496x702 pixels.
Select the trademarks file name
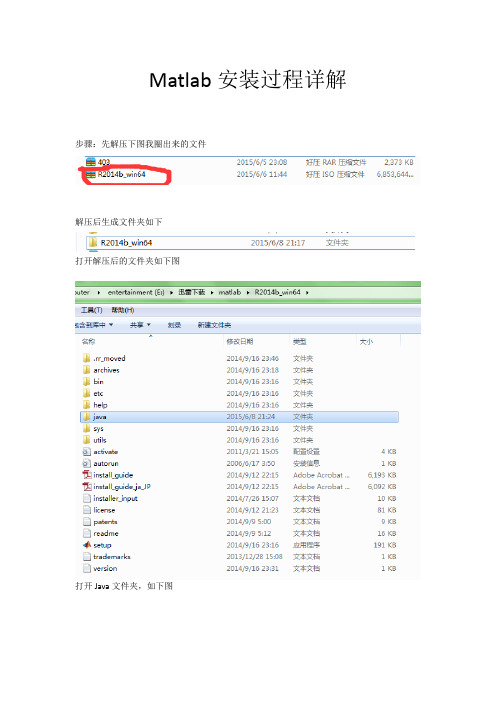[x=112, y=557]
